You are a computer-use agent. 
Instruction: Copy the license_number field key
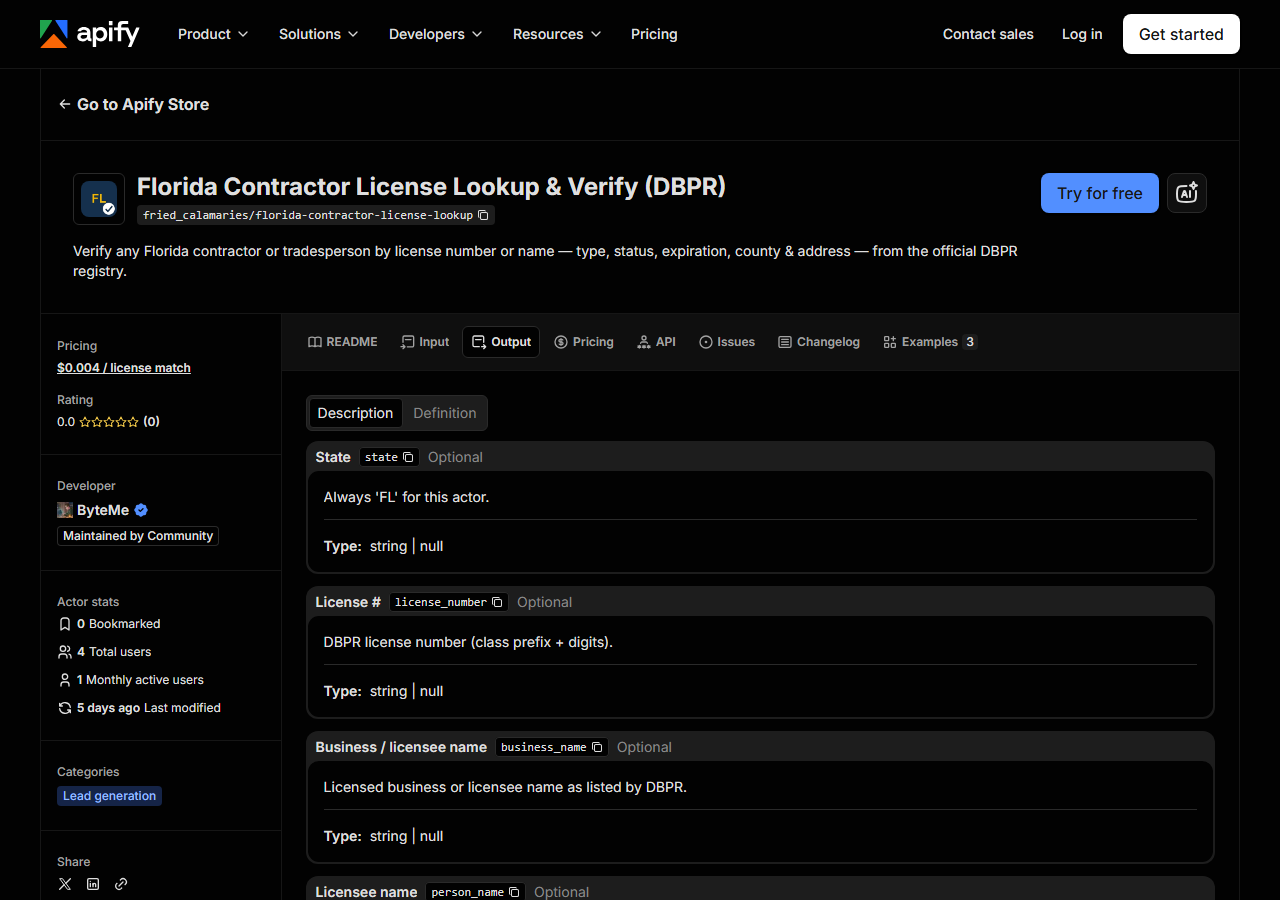pos(497,602)
